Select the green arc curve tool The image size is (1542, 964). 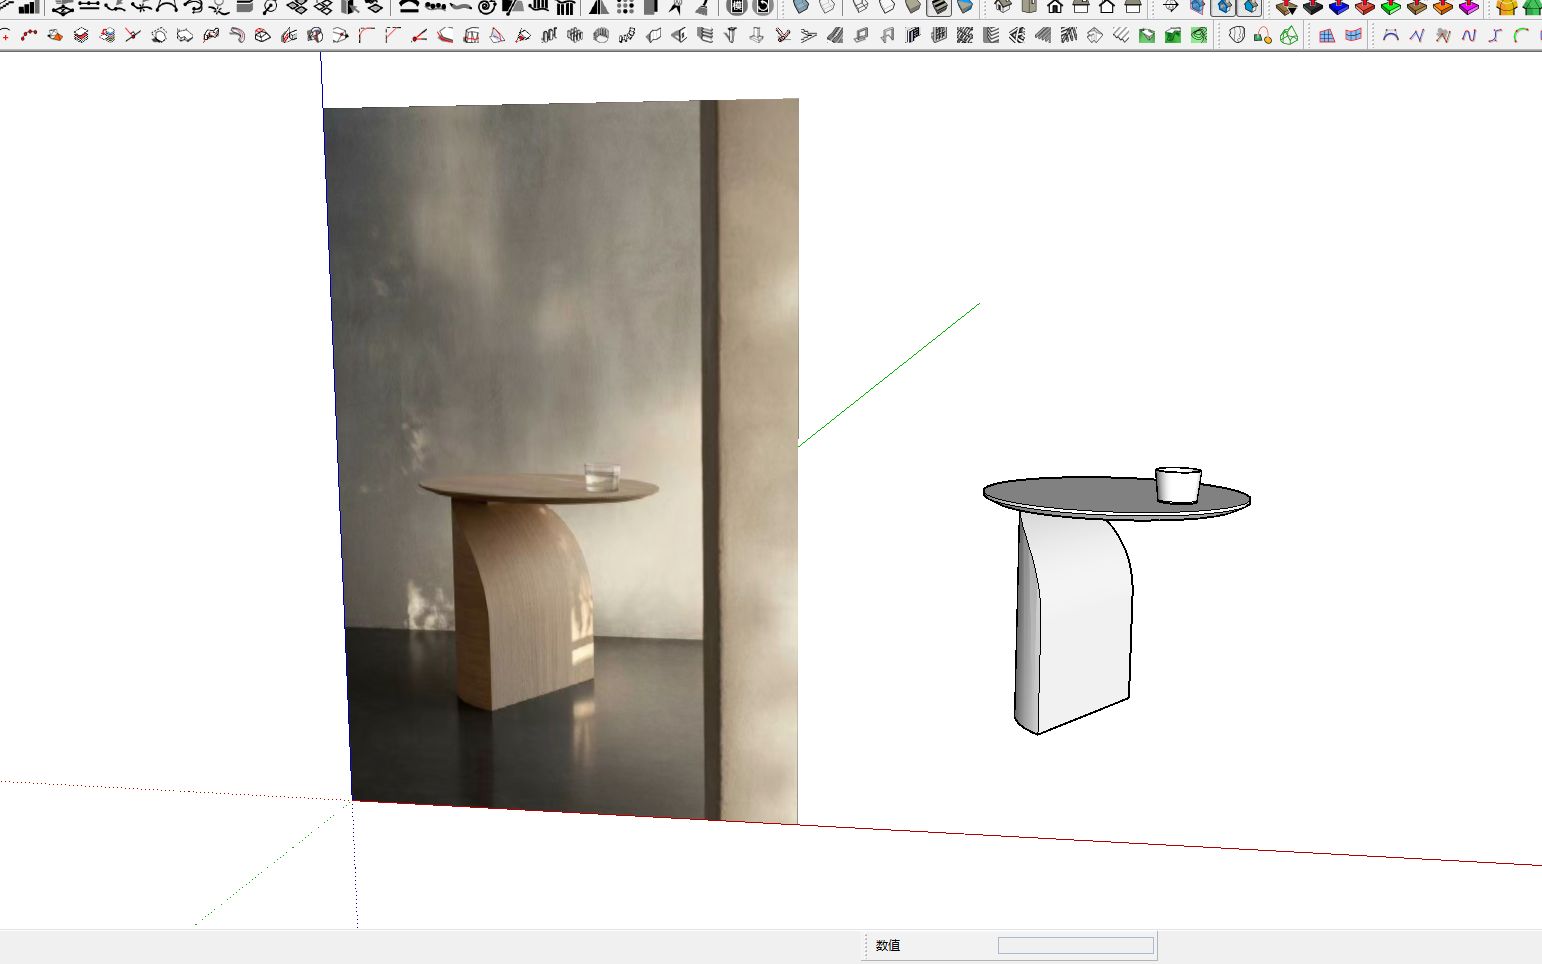(x=1521, y=35)
